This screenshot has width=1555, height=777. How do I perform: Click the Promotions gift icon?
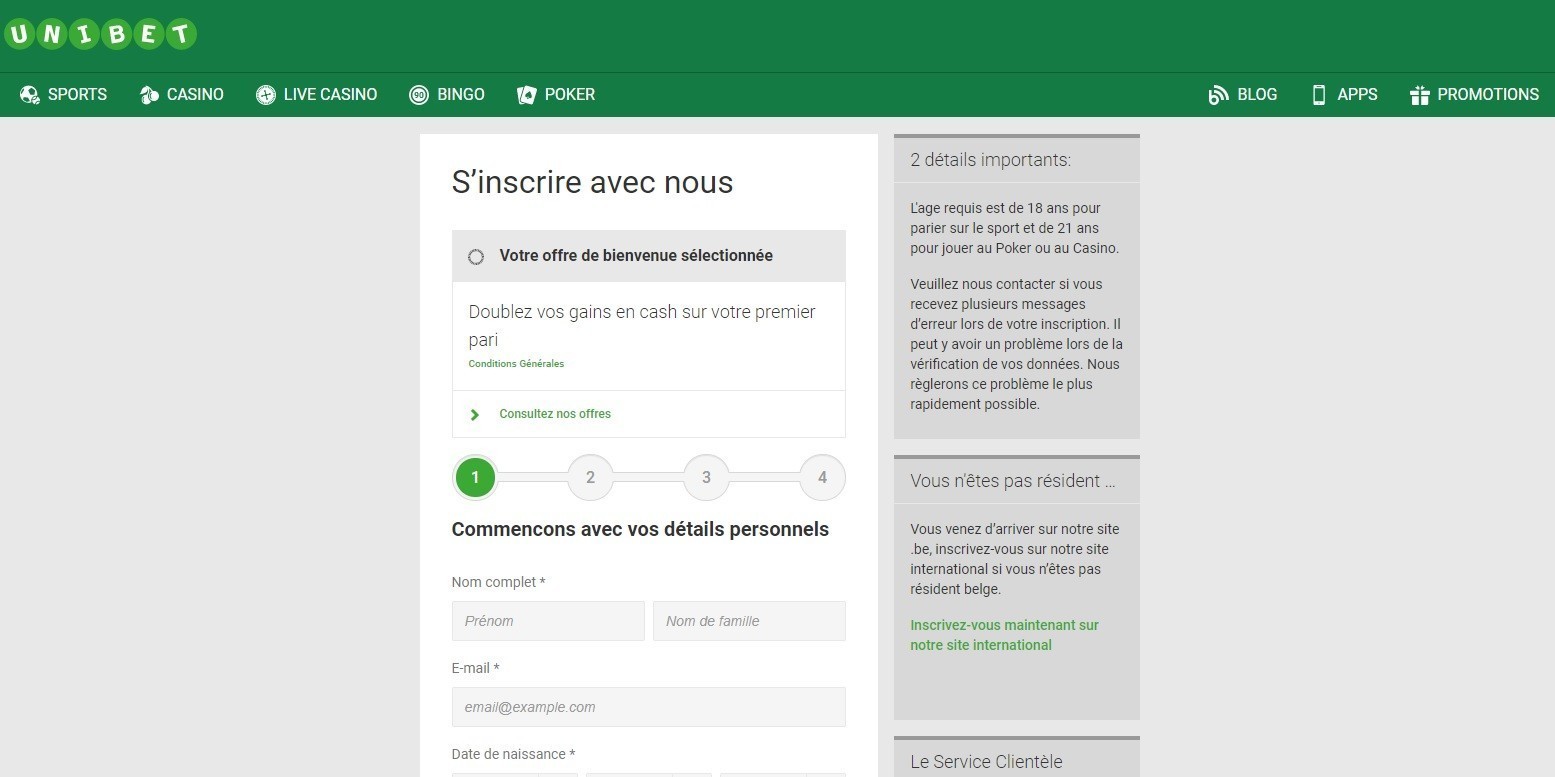point(1419,95)
